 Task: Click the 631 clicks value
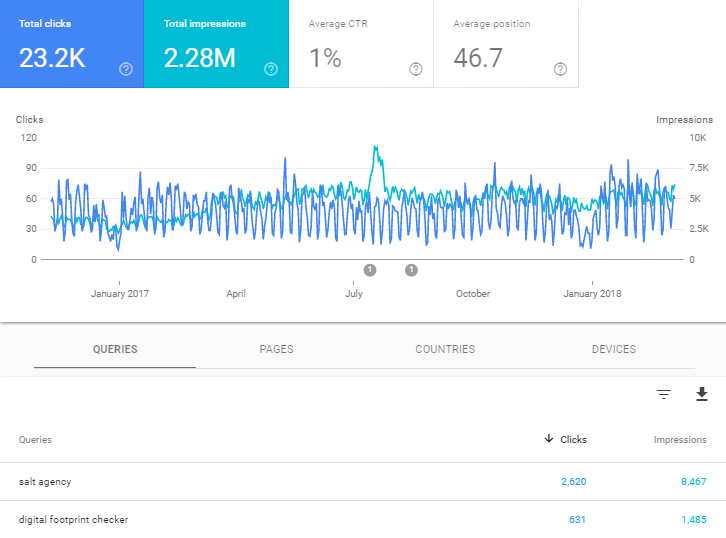(577, 519)
